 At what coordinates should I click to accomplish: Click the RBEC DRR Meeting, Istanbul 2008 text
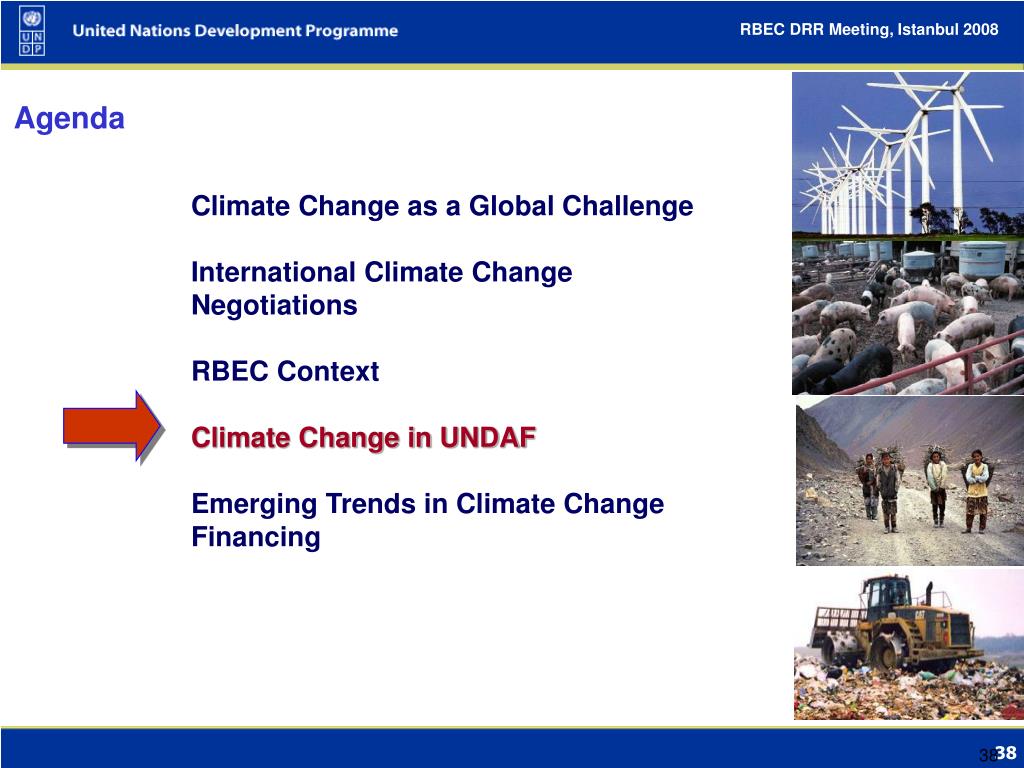[x=869, y=29]
